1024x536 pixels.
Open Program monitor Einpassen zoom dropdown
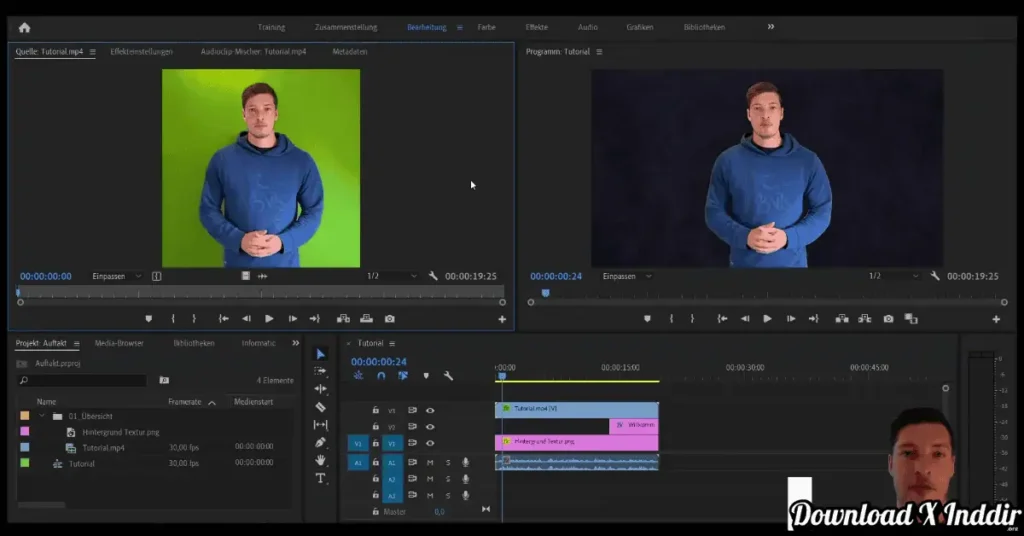click(626, 276)
